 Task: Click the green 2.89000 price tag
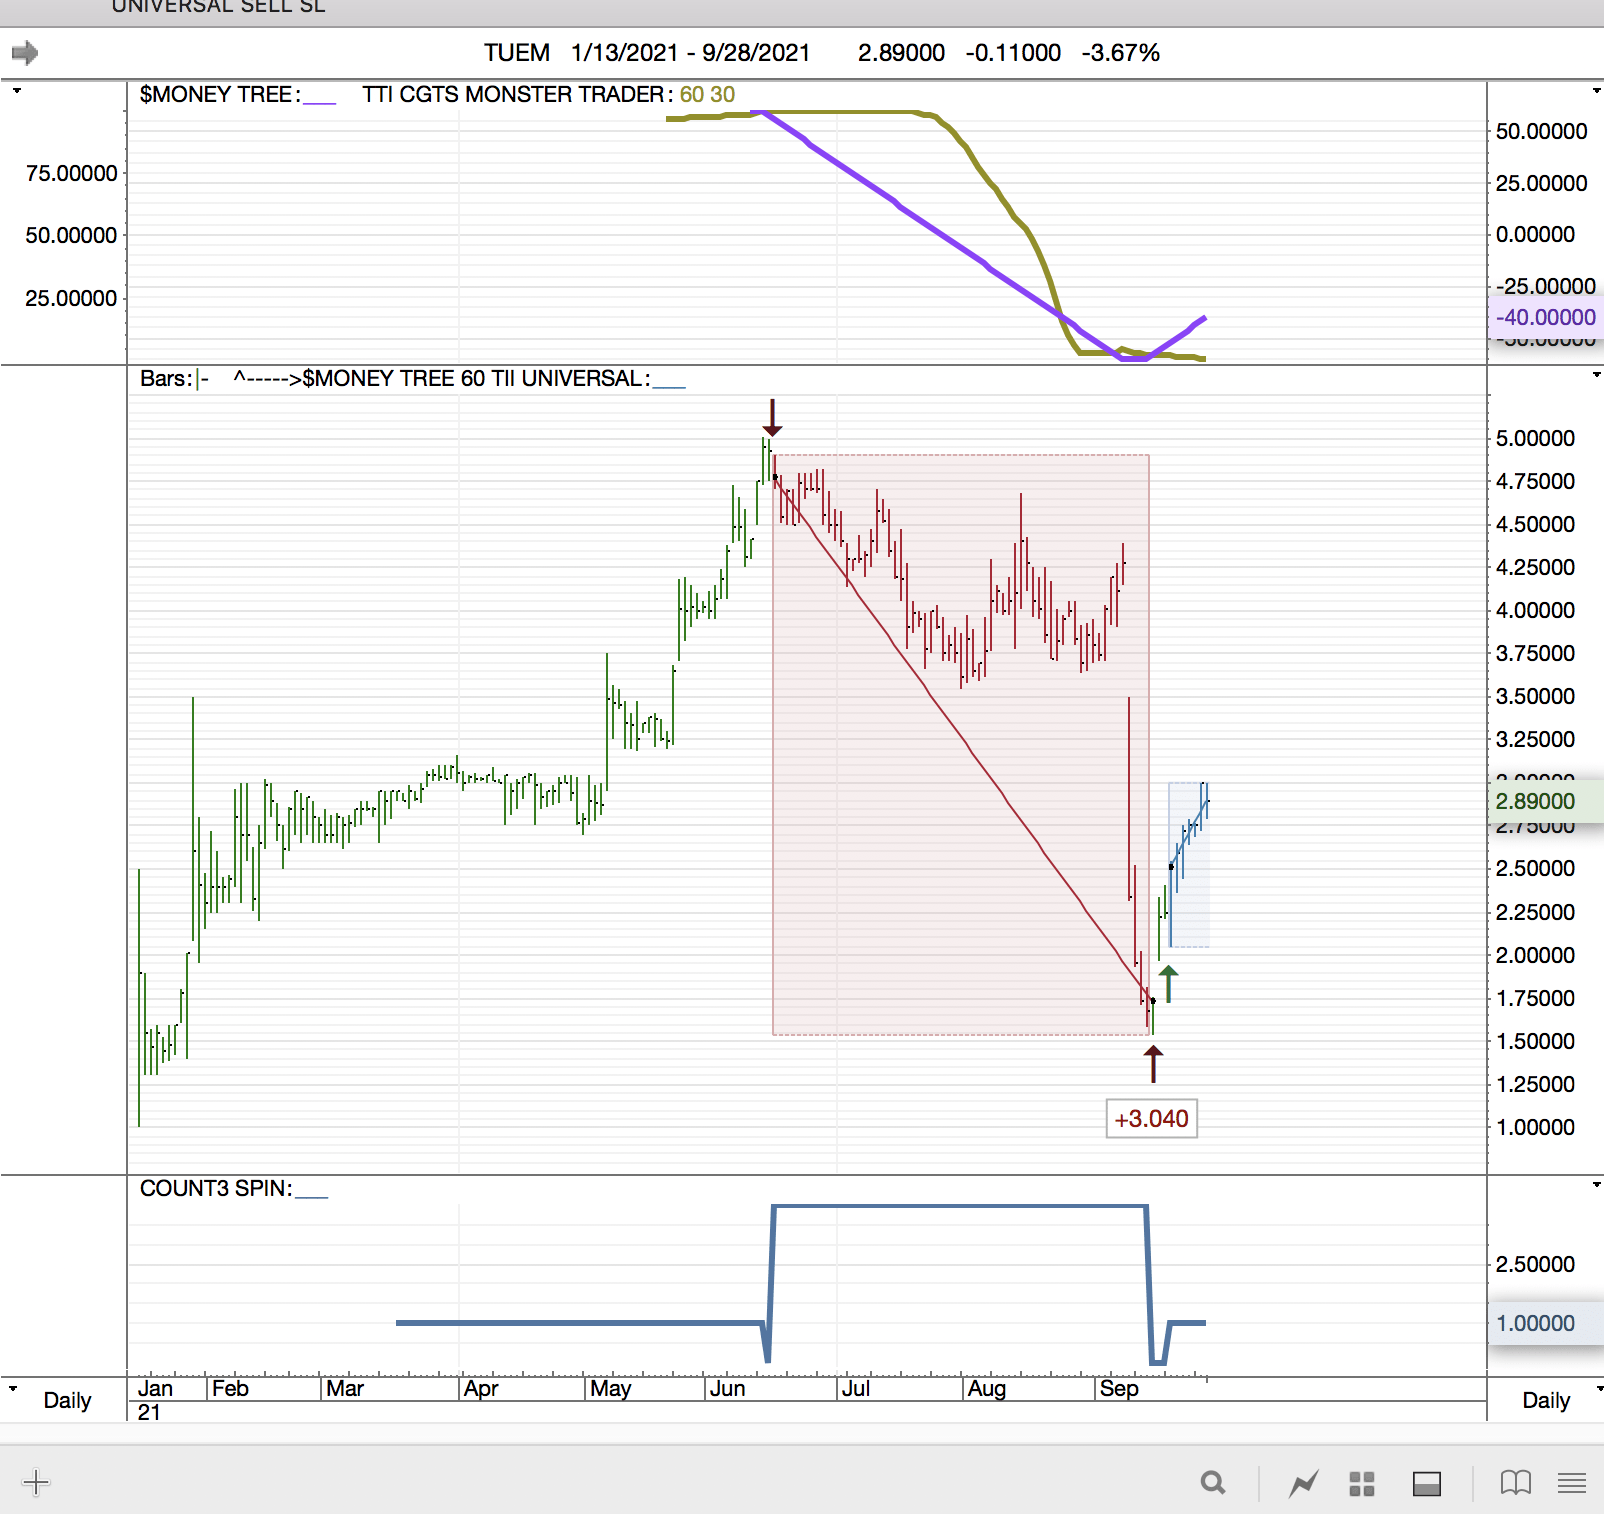(1546, 801)
